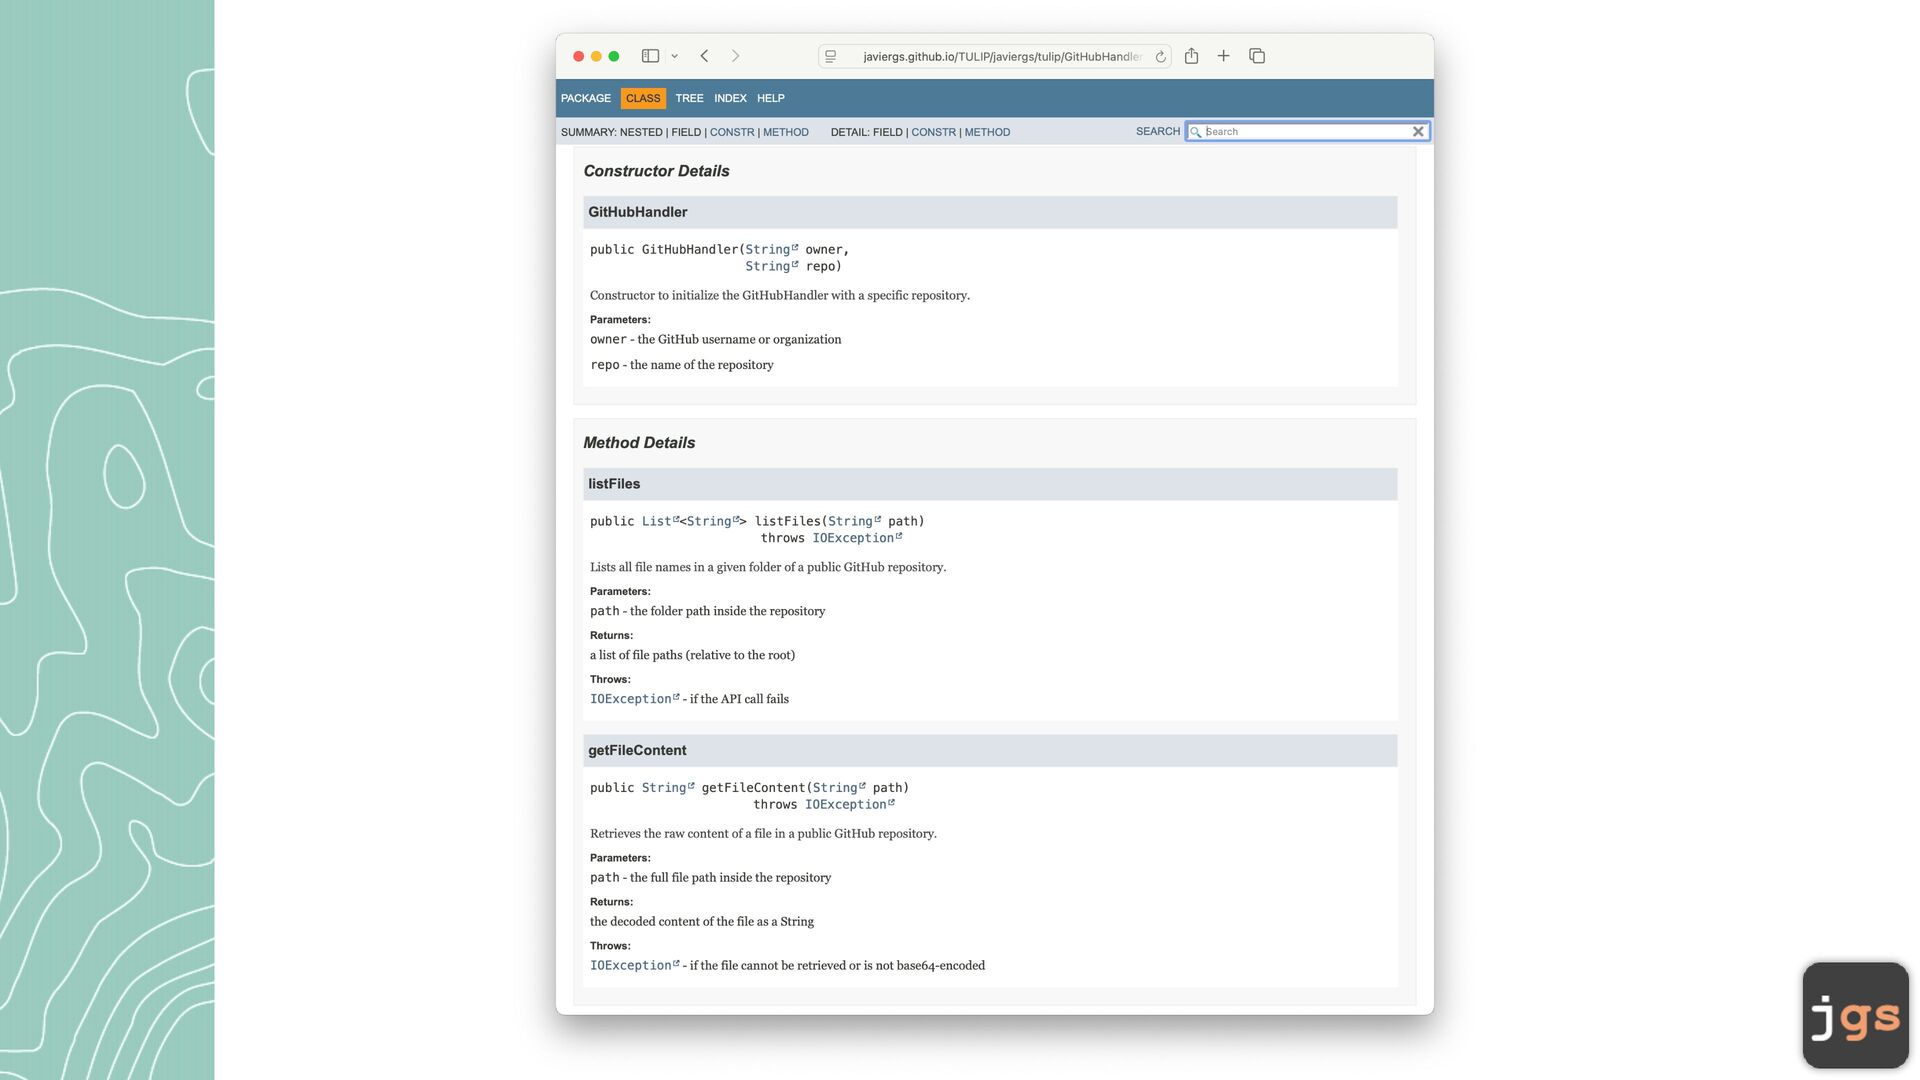Click the getFileContent method heading

(x=637, y=751)
